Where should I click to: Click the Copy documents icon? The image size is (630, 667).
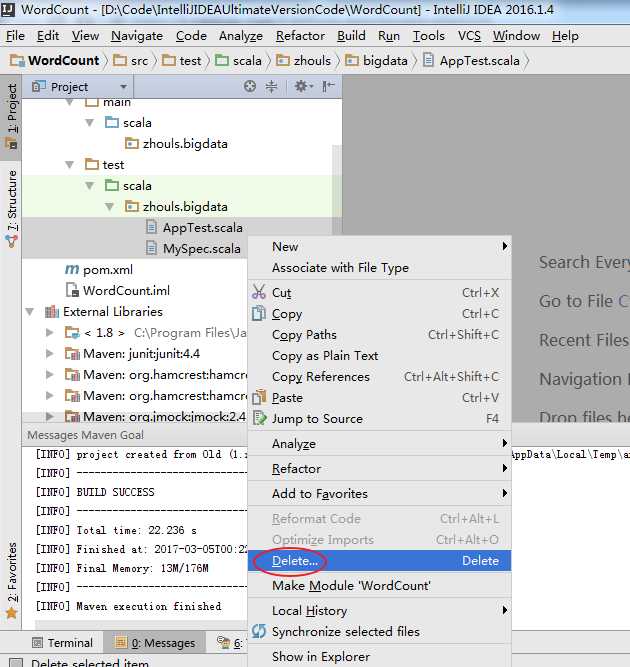[259, 314]
